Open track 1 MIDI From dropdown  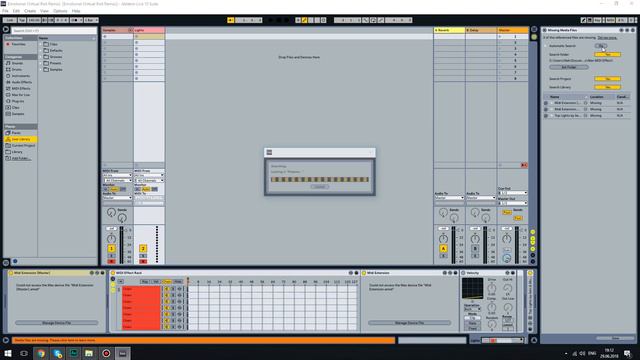pos(117,175)
